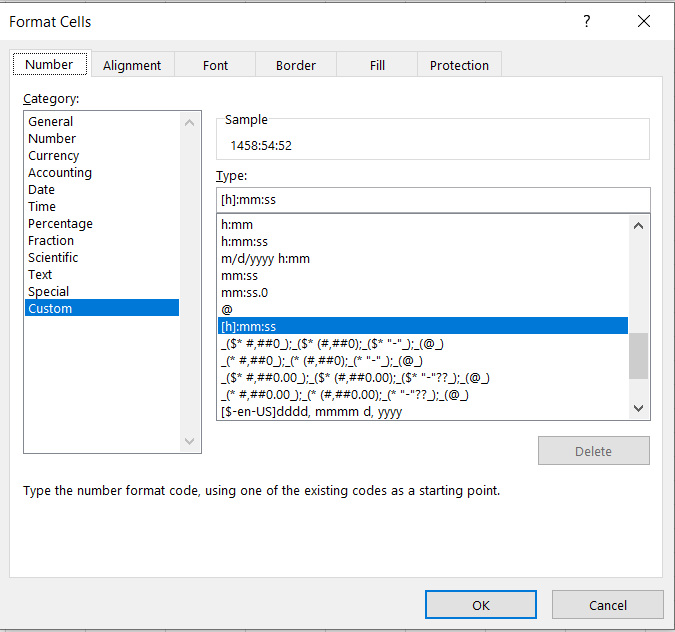Switch to the Alignment tab
The height and width of the screenshot is (632, 675).
point(131,65)
